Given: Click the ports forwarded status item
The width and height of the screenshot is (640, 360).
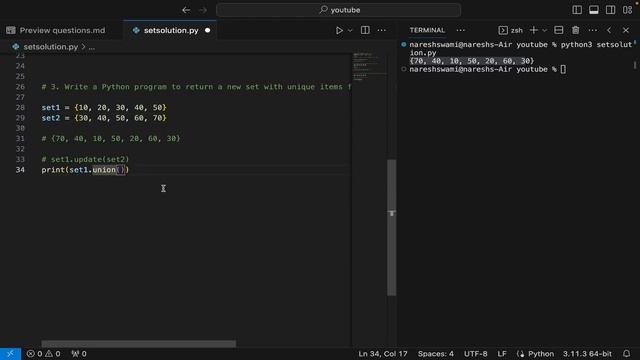Looking at the screenshot, I should tap(79, 354).
